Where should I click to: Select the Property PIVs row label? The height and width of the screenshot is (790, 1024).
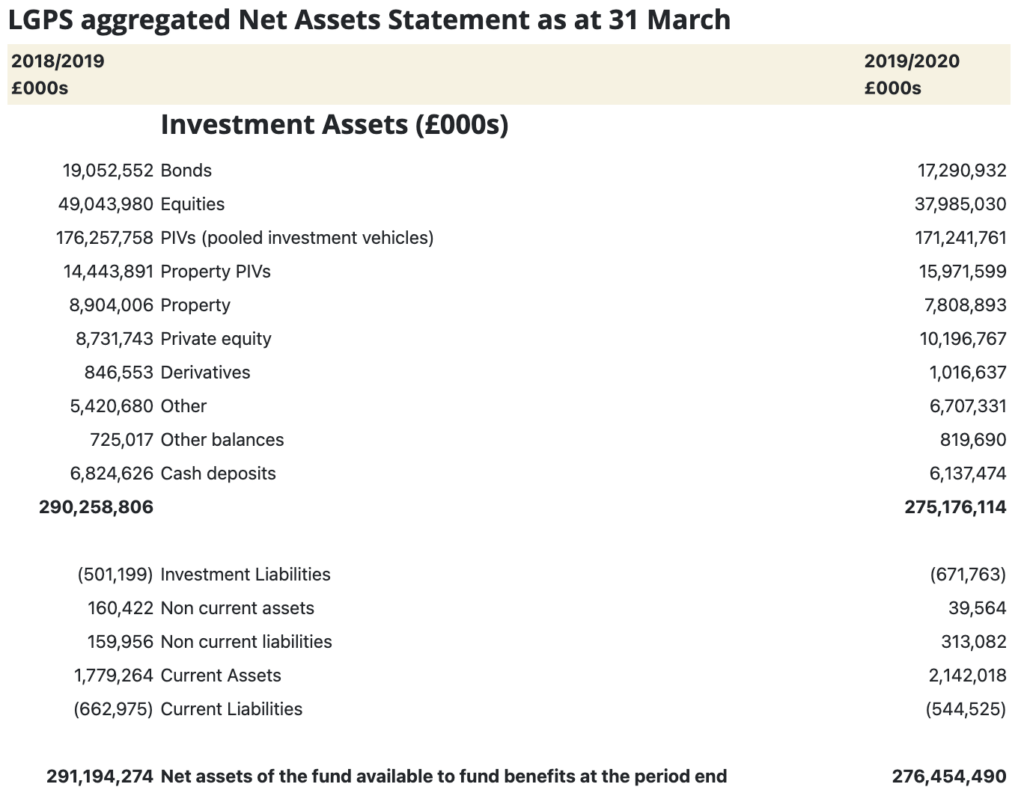click(215, 272)
